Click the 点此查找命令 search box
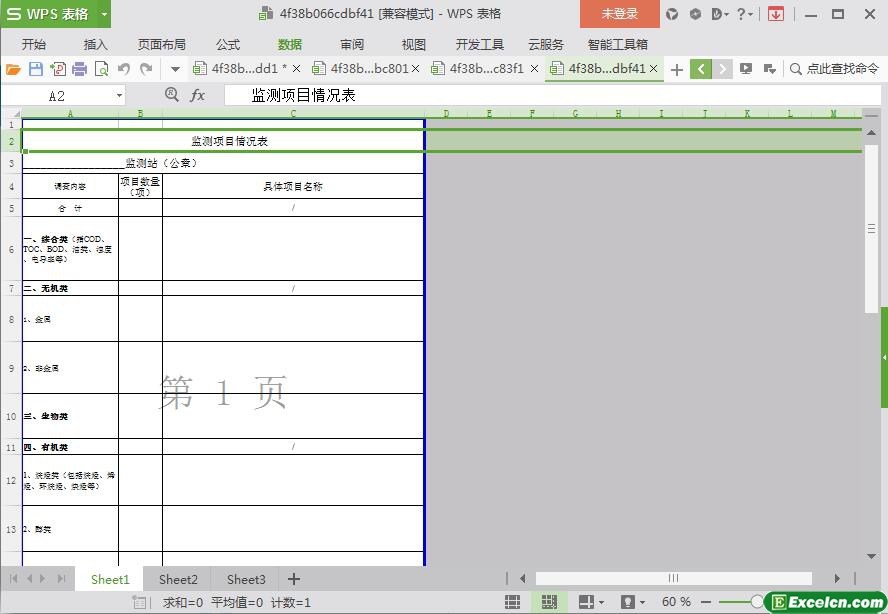888x614 pixels. pyautogui.click(x=838, y=69)
